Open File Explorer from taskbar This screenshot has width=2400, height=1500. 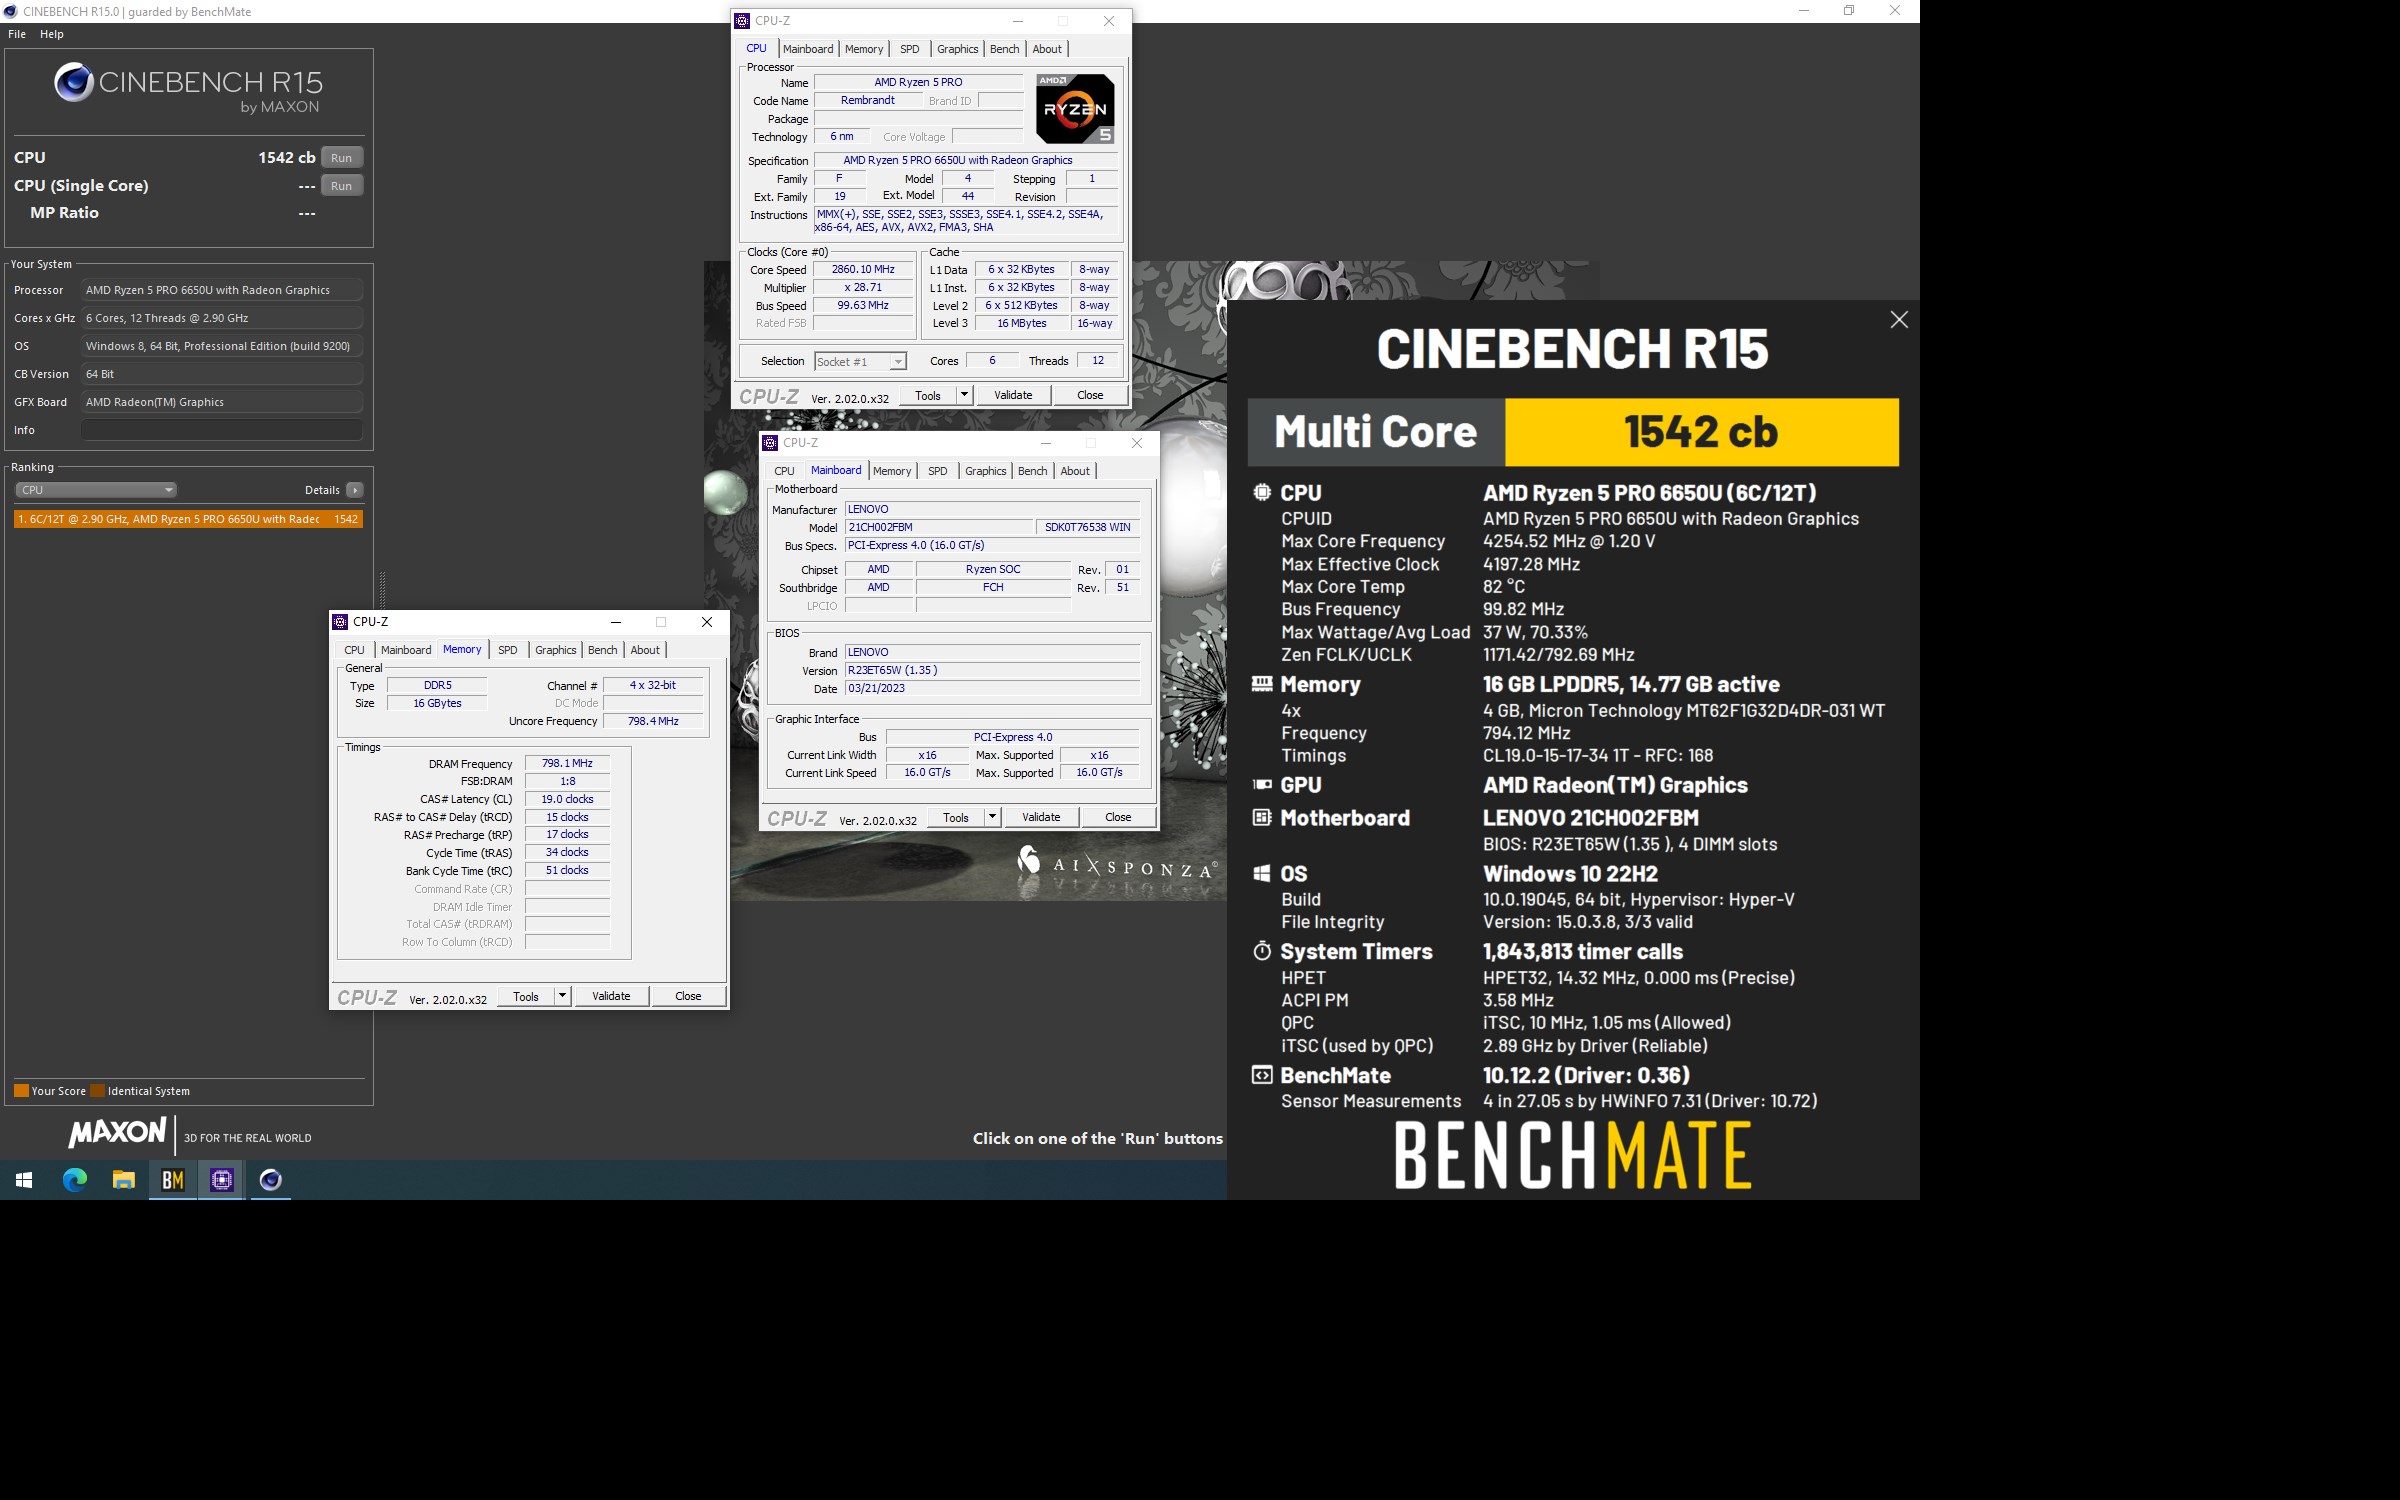[123, 1180]
